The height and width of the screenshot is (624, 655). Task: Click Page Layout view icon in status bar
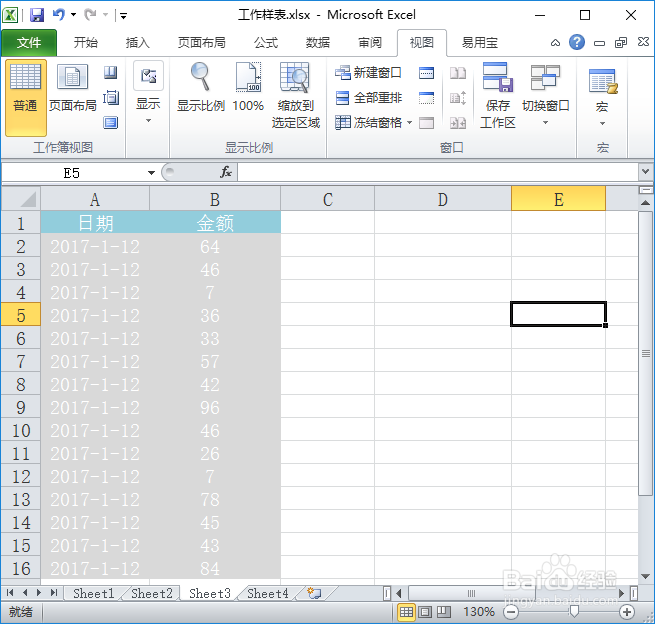425,612
